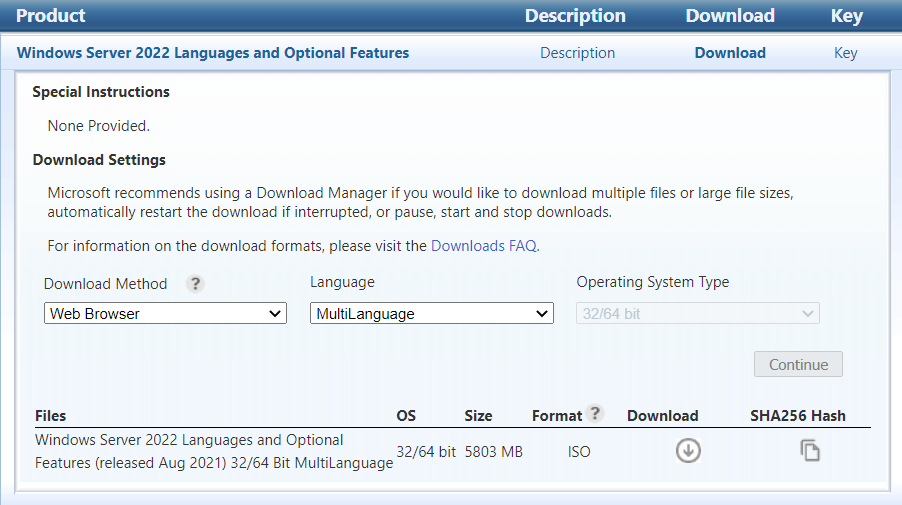Viewport: 902px width, 505px height.
Task: Follow the Downloads FAQ link
Action: pos(484,246)
